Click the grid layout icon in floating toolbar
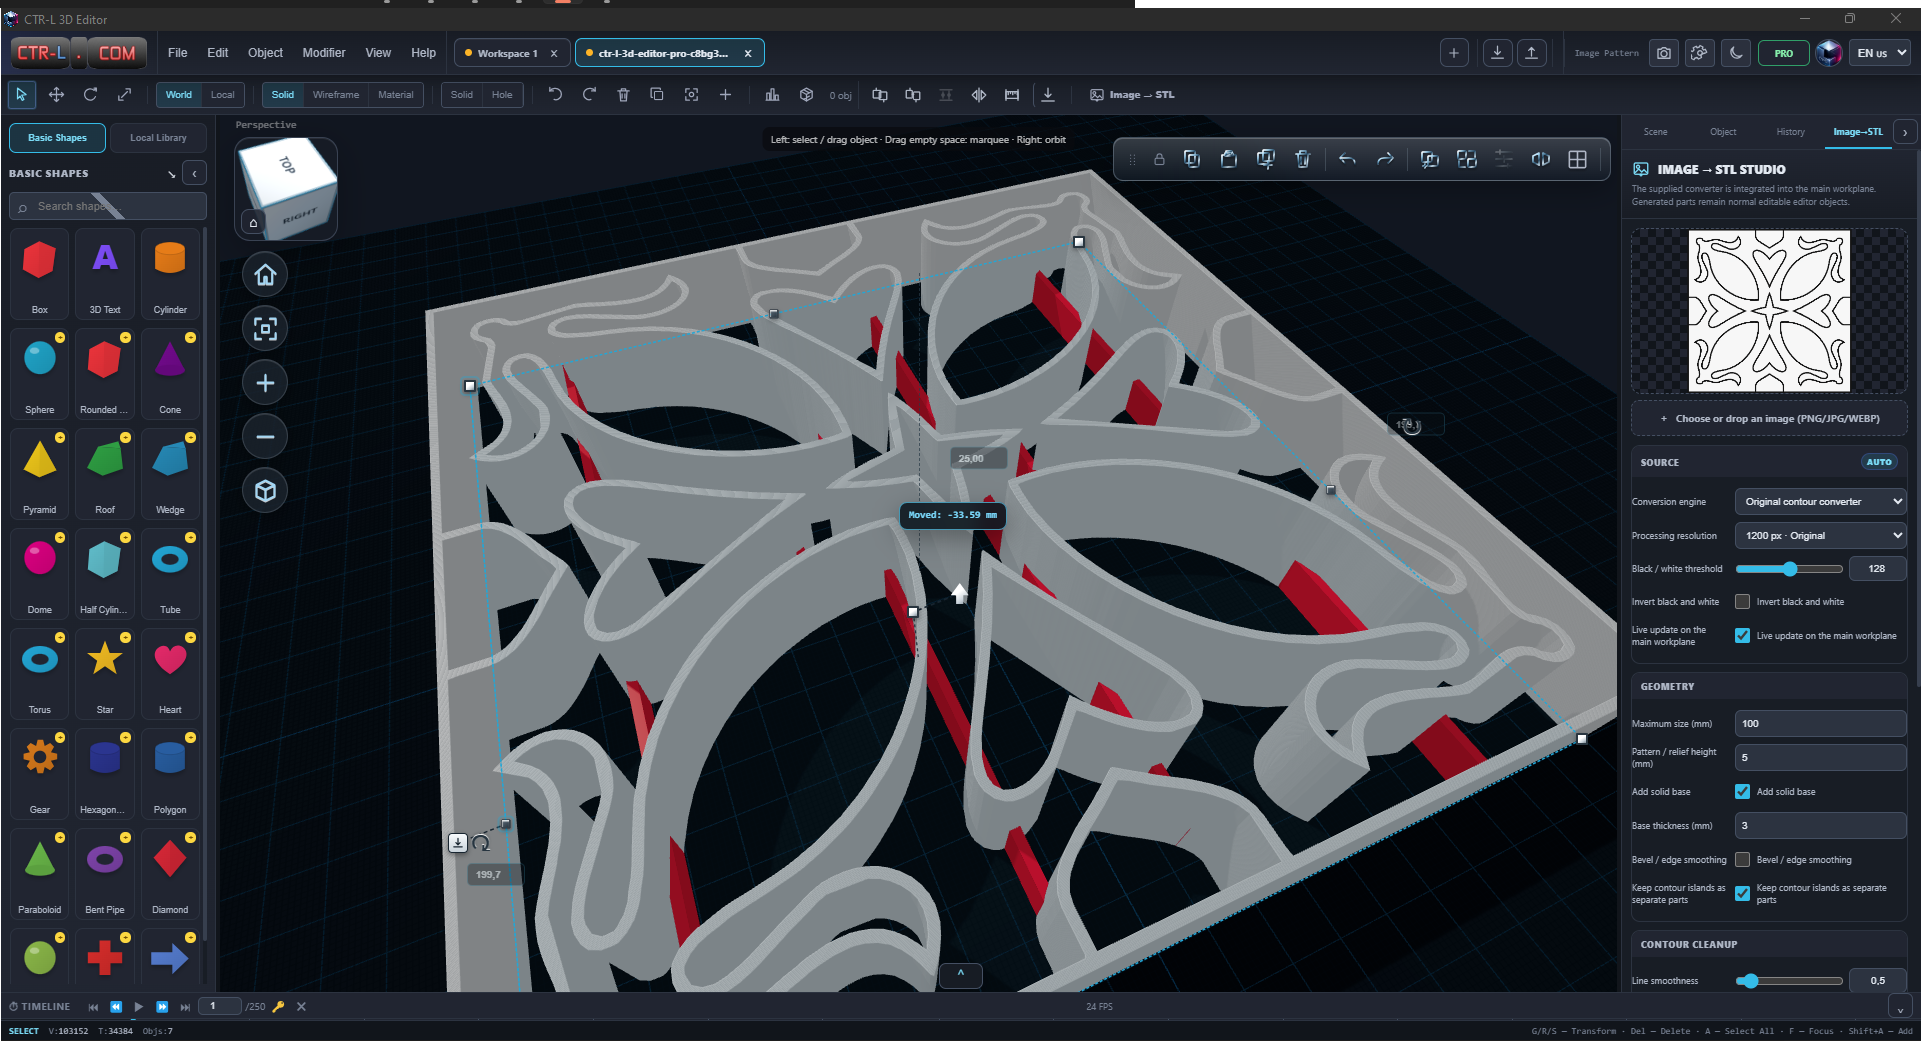 1577,159
